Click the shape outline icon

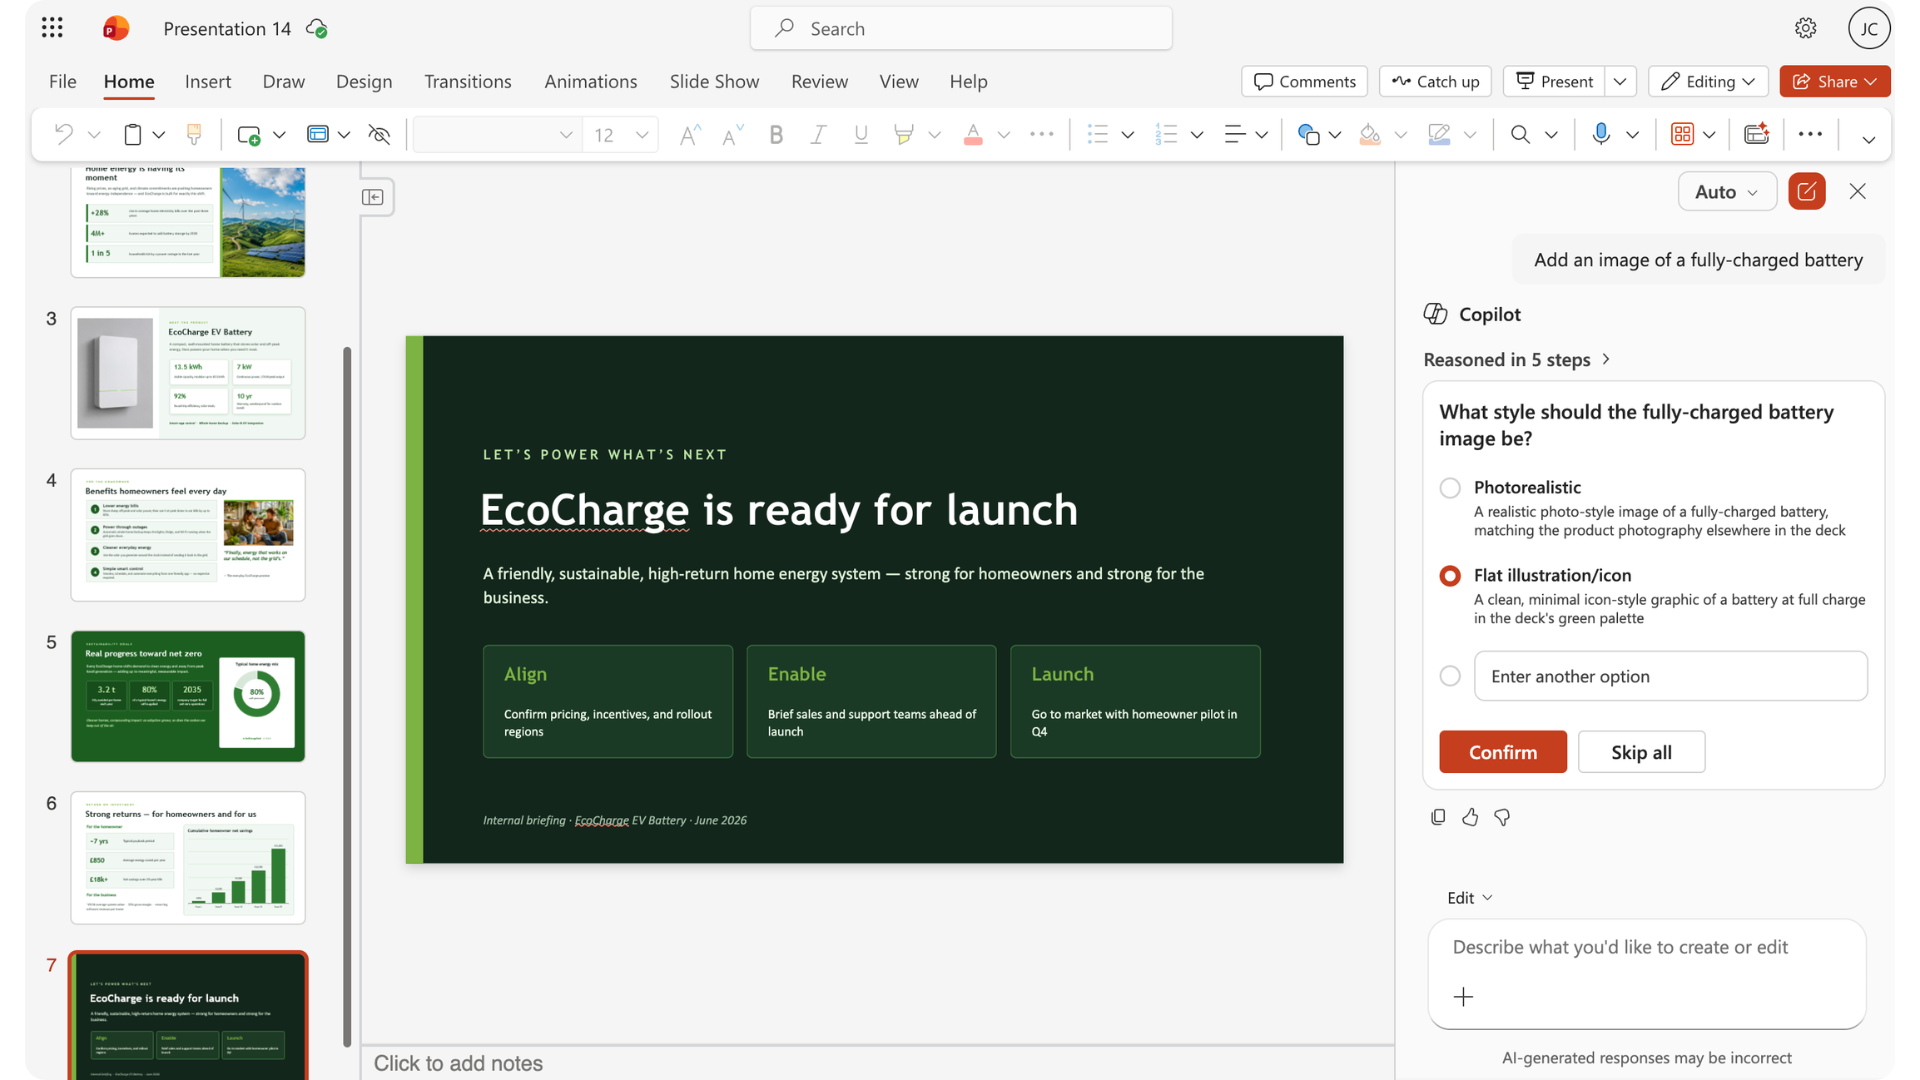[1439, 134]
